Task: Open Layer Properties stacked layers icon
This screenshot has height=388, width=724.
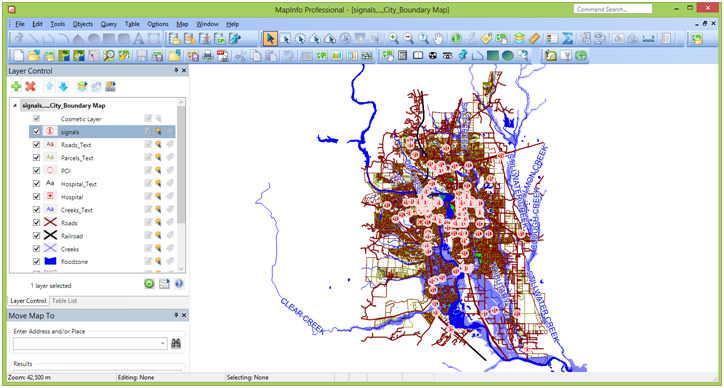Action: (x=82, y=86)
